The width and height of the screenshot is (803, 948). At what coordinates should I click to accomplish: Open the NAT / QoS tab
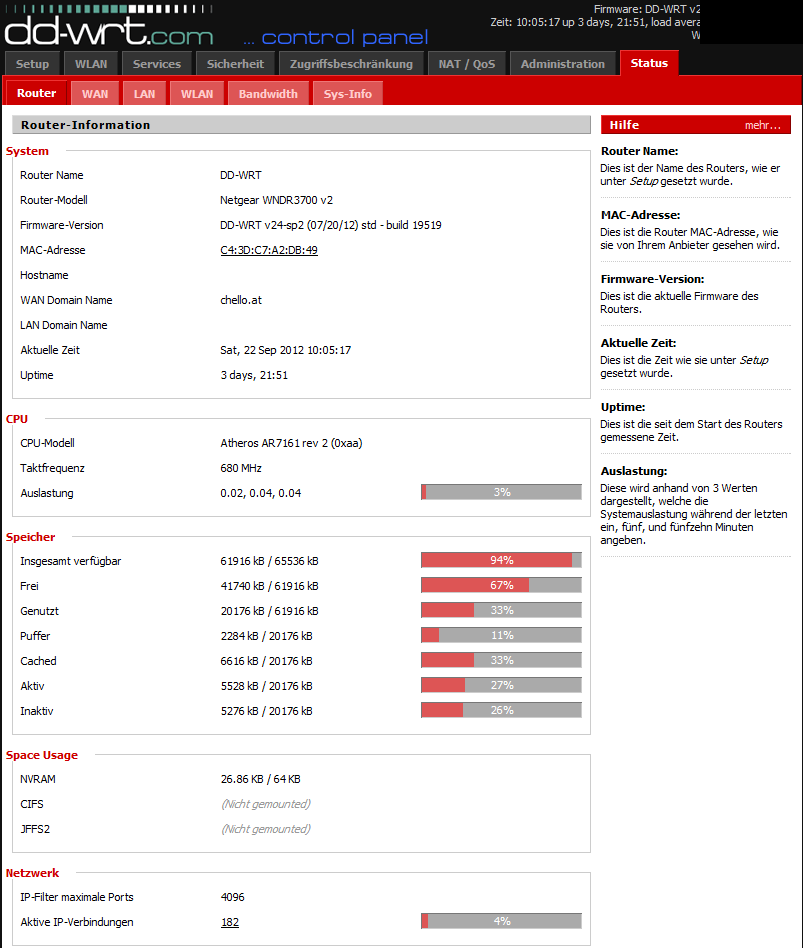(467, 63)
